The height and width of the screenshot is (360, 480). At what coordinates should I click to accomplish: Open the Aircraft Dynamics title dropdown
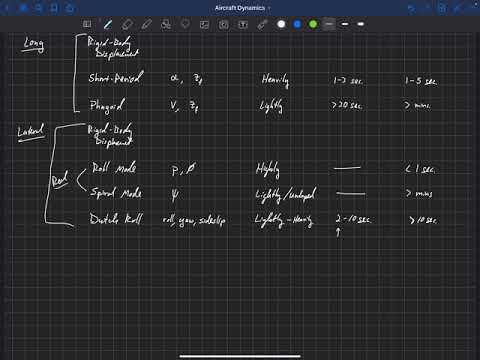click(x=243, y=8)
